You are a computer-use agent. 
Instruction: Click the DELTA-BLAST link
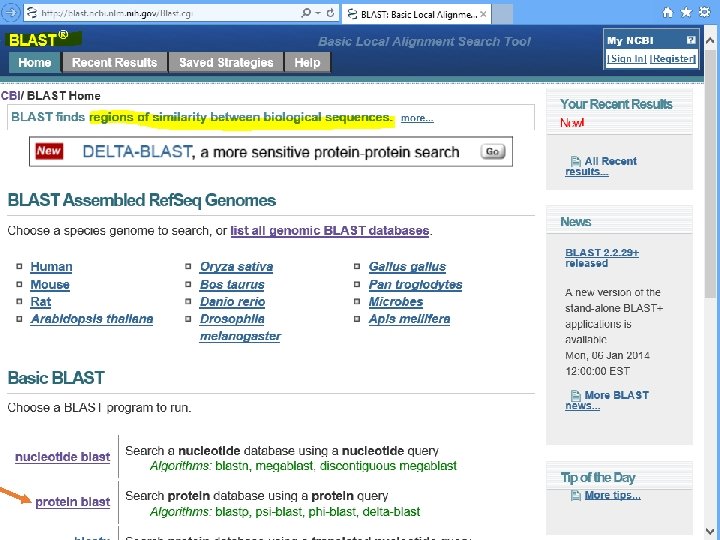click(137, 152)
